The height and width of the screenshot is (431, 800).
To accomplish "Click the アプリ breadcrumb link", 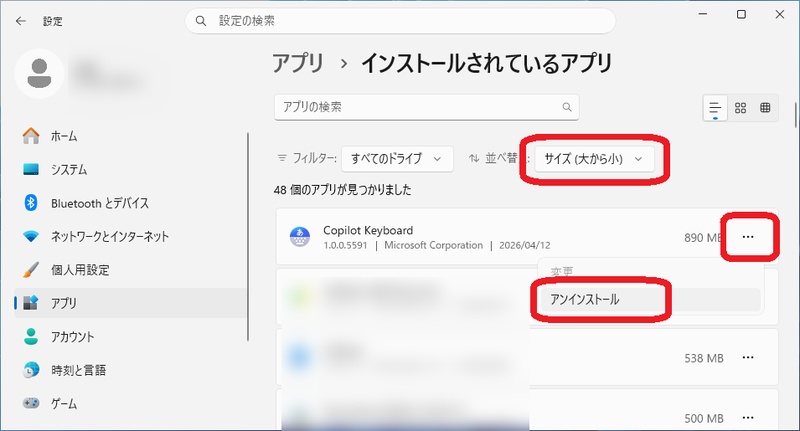I will [x=298, y=63].
